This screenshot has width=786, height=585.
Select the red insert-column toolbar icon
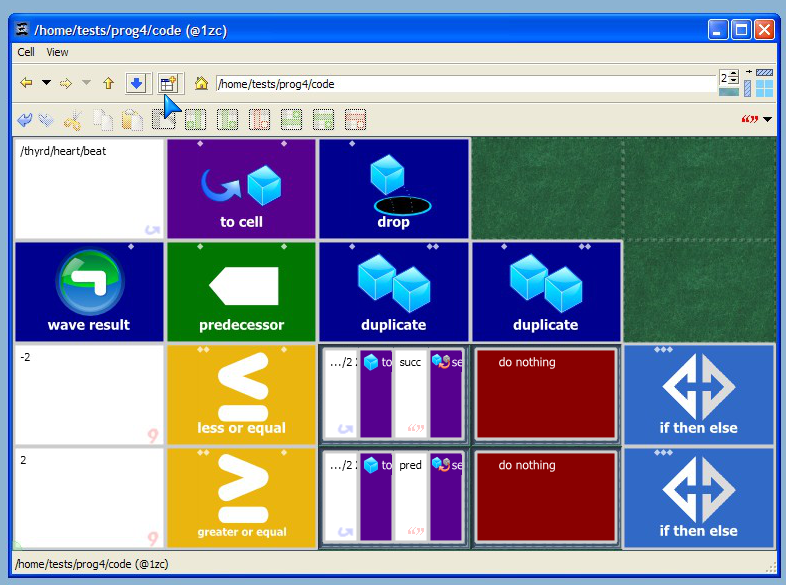259,120
